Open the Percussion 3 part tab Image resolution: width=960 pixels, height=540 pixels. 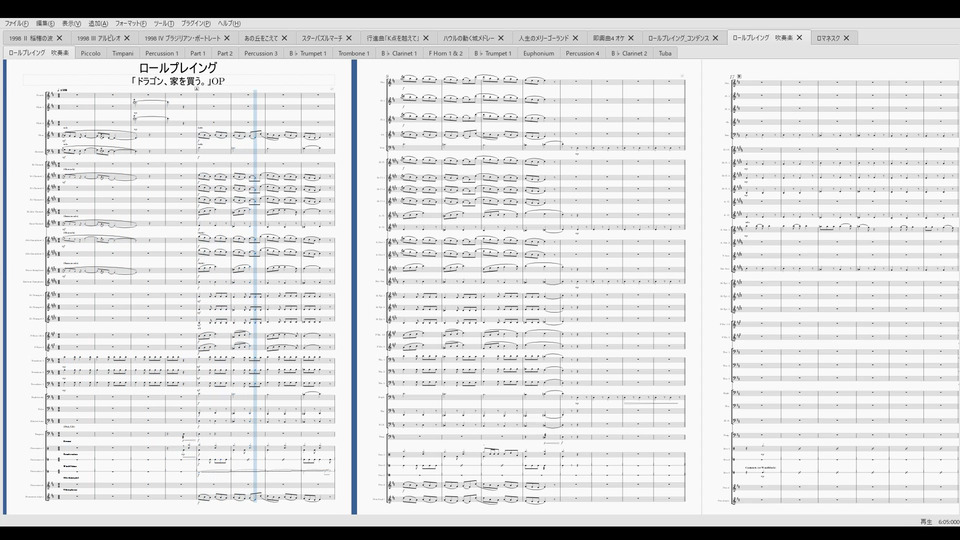coord(261,53)
